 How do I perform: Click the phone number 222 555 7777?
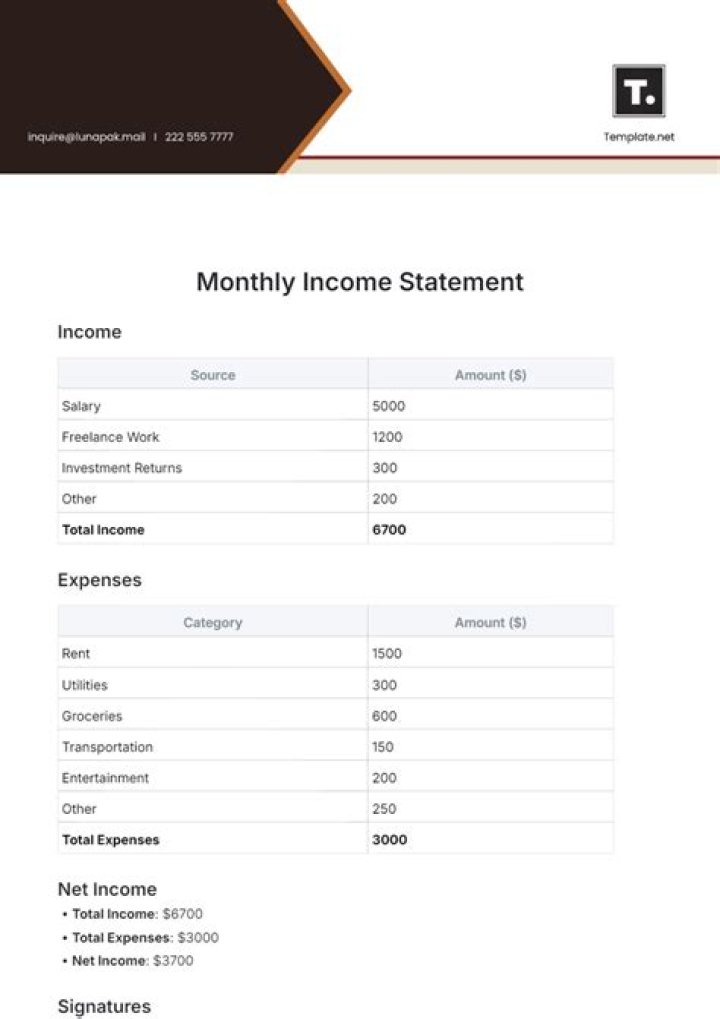[199, 137]
